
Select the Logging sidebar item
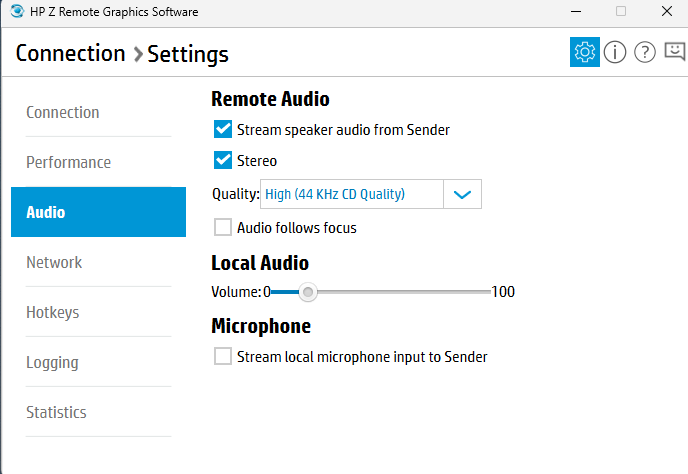click(52, 363)
